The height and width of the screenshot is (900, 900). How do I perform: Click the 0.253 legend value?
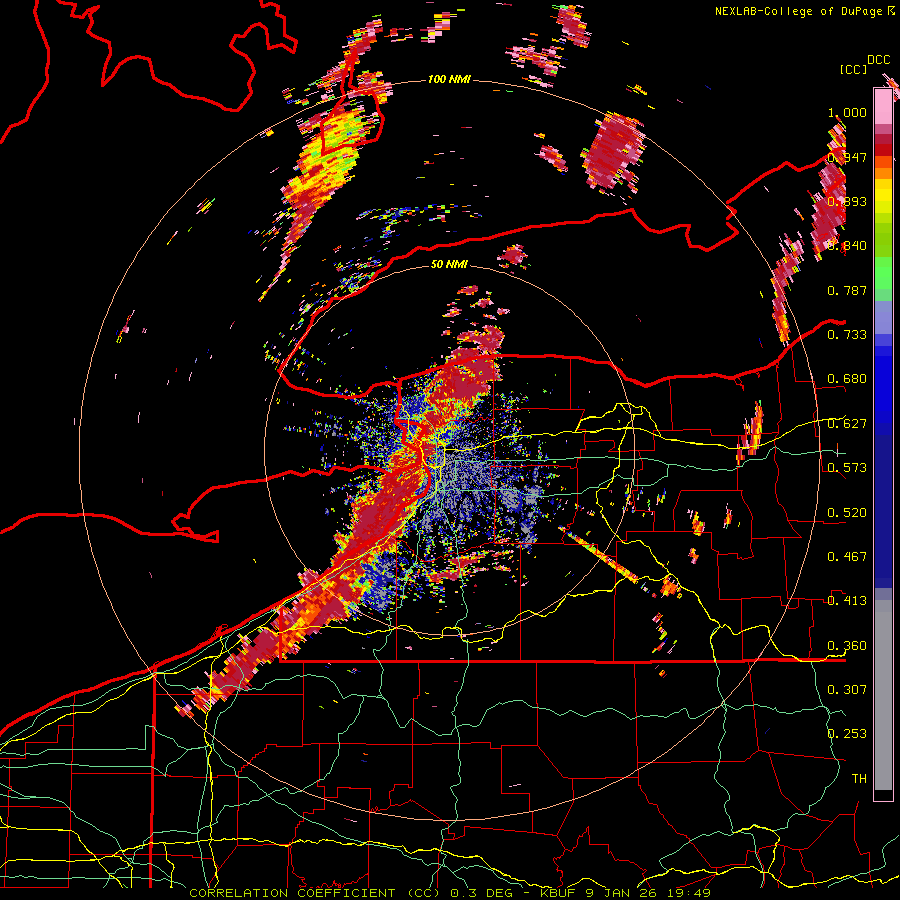pyautogui.click(x=847, y=734)
